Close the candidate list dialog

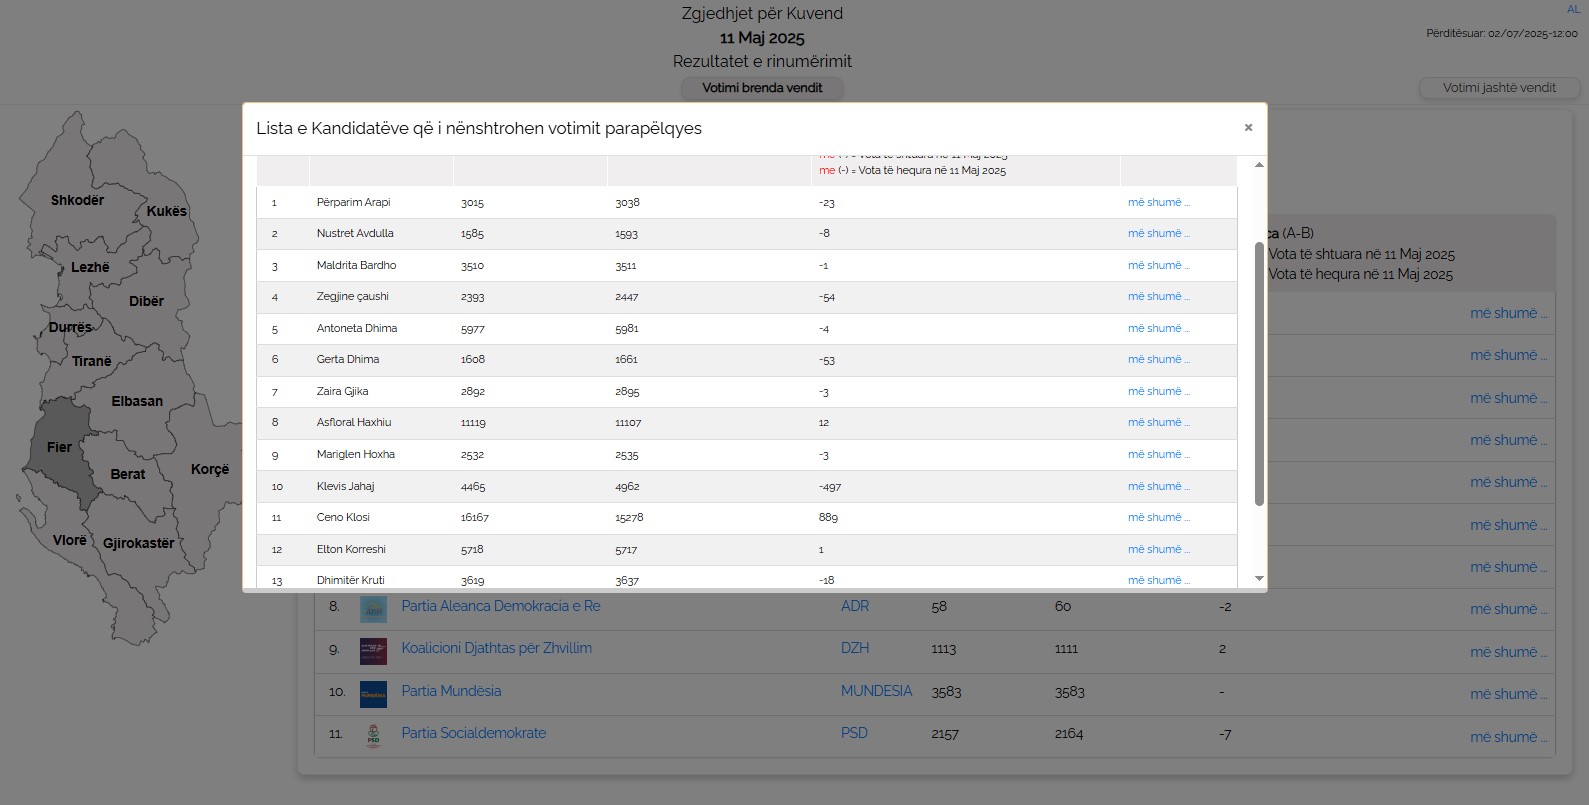point(1248,127)
